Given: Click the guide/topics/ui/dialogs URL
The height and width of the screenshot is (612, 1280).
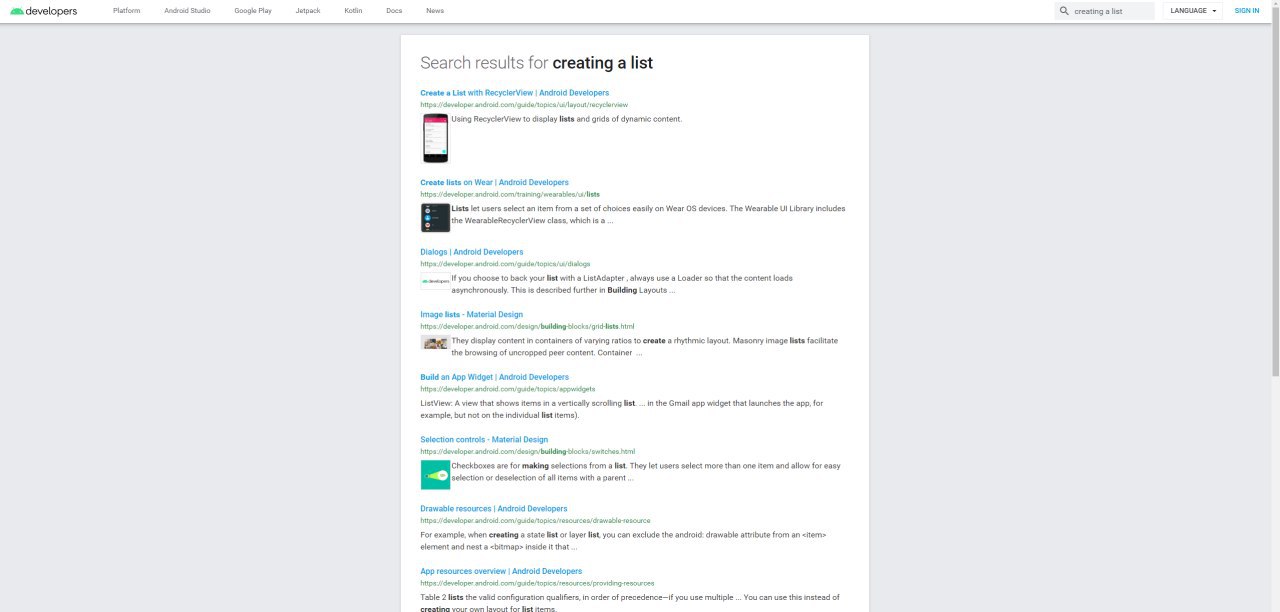Looking at the screenshot, I should point(505,264).
